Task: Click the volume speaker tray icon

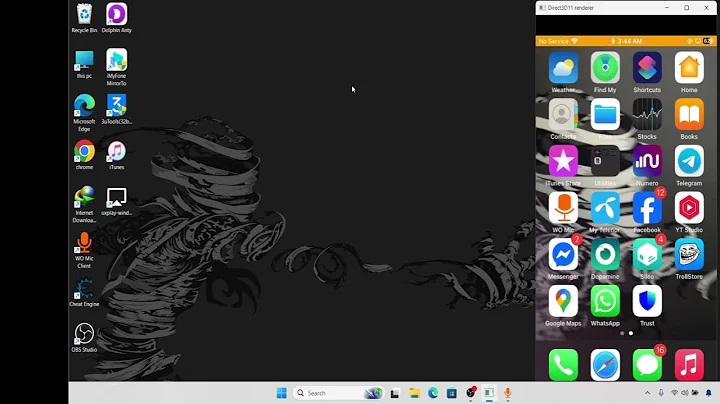Action: (685, 393)
